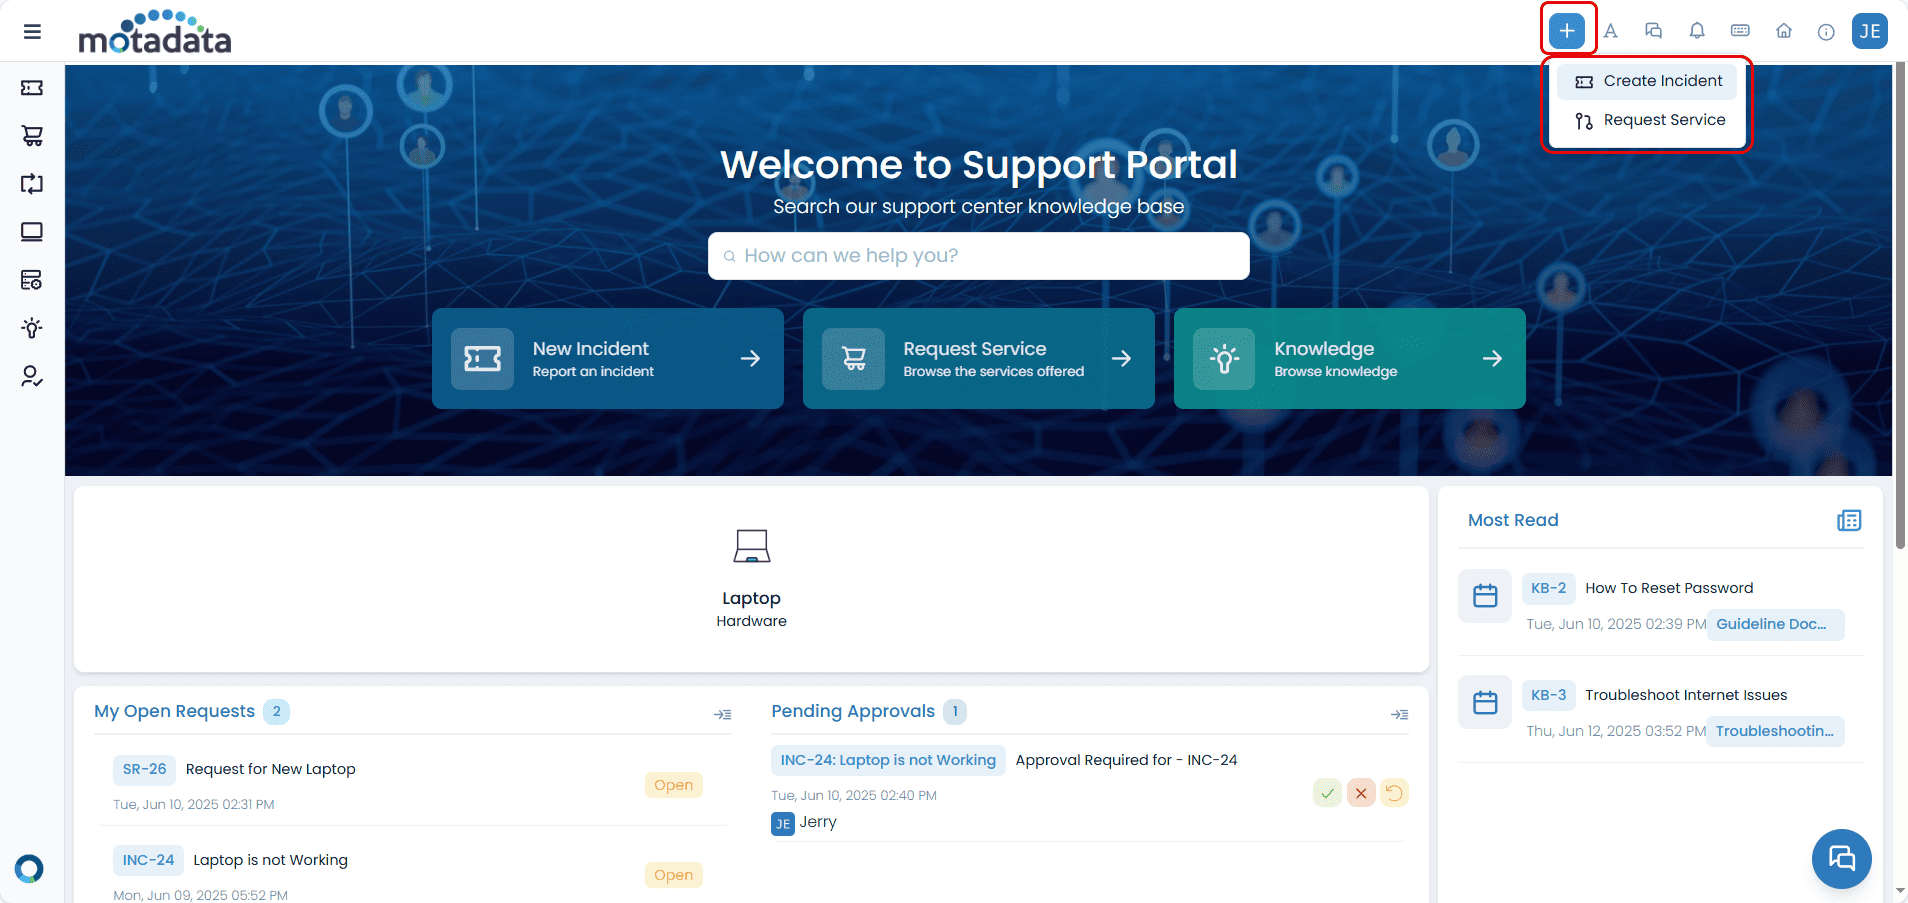Open the keyboard shortcuts icon
Screen dimensions: 1908x903
tap(1740, 31)
